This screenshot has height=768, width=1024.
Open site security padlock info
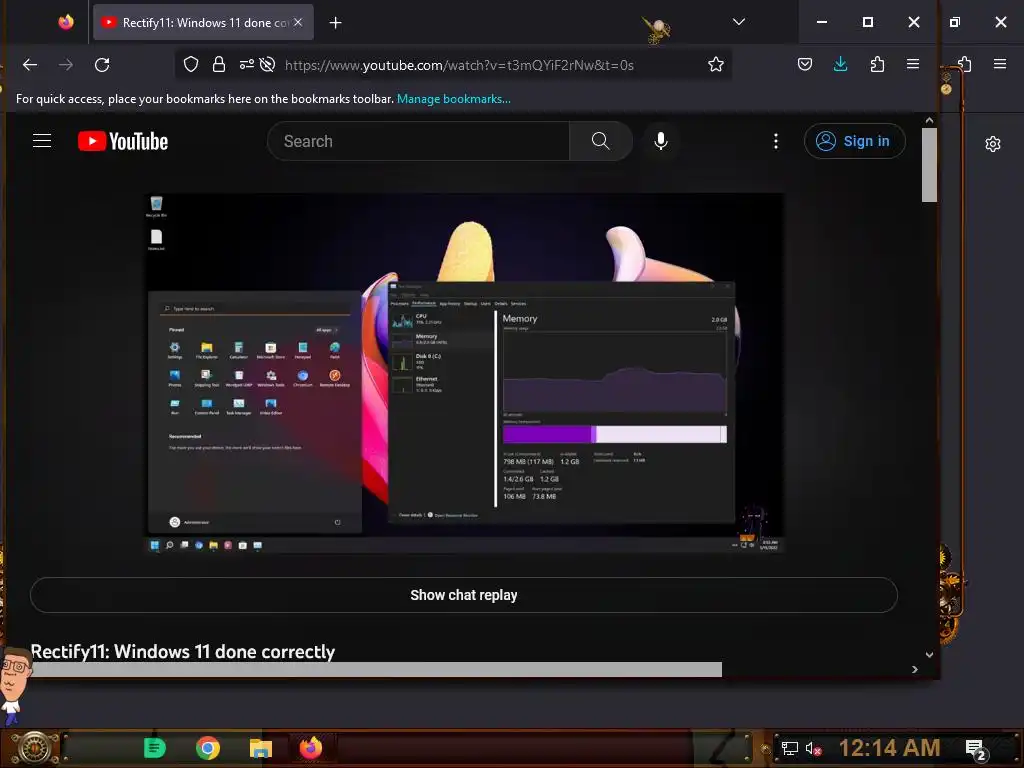(x=219, y=65)
